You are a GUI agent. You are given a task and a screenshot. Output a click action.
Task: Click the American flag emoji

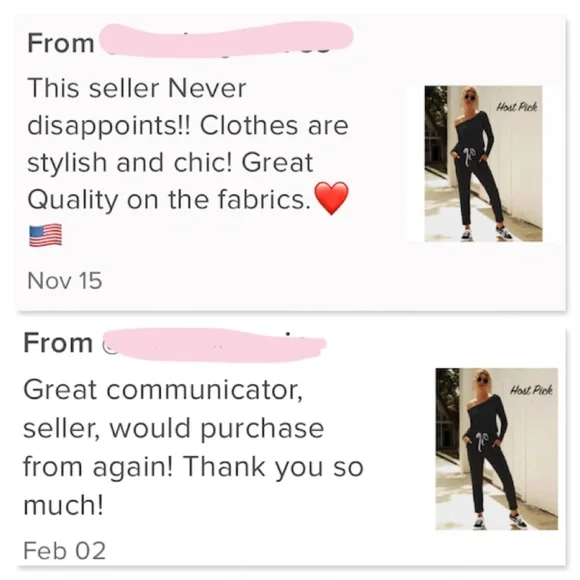45,235
